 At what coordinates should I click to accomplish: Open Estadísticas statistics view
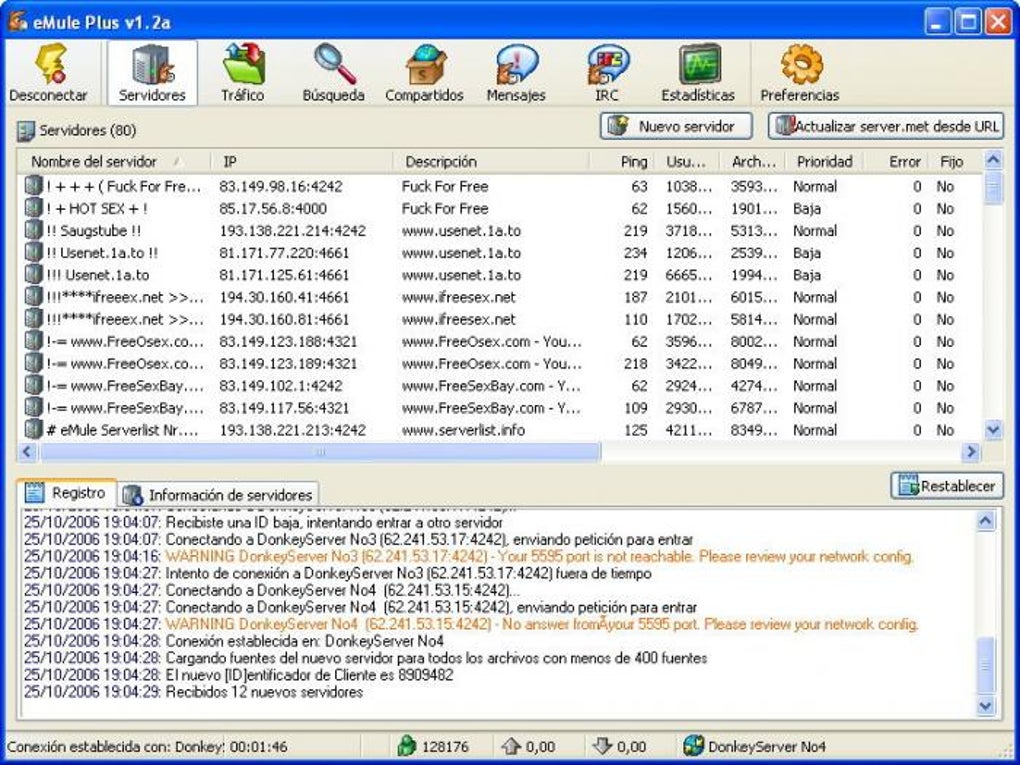[698, 73]
